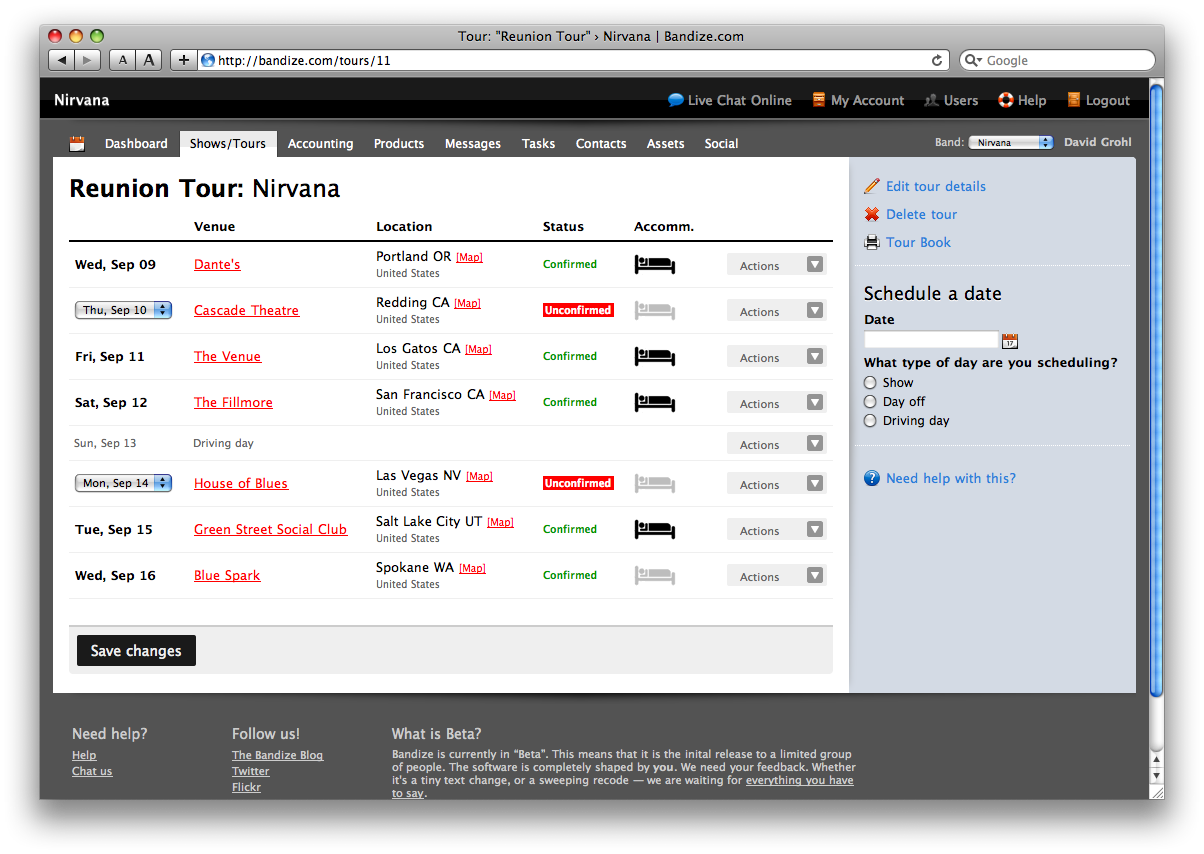Click the greyed bed icon for House of Blues
1204x854 pixels.
tap(655, 484)
